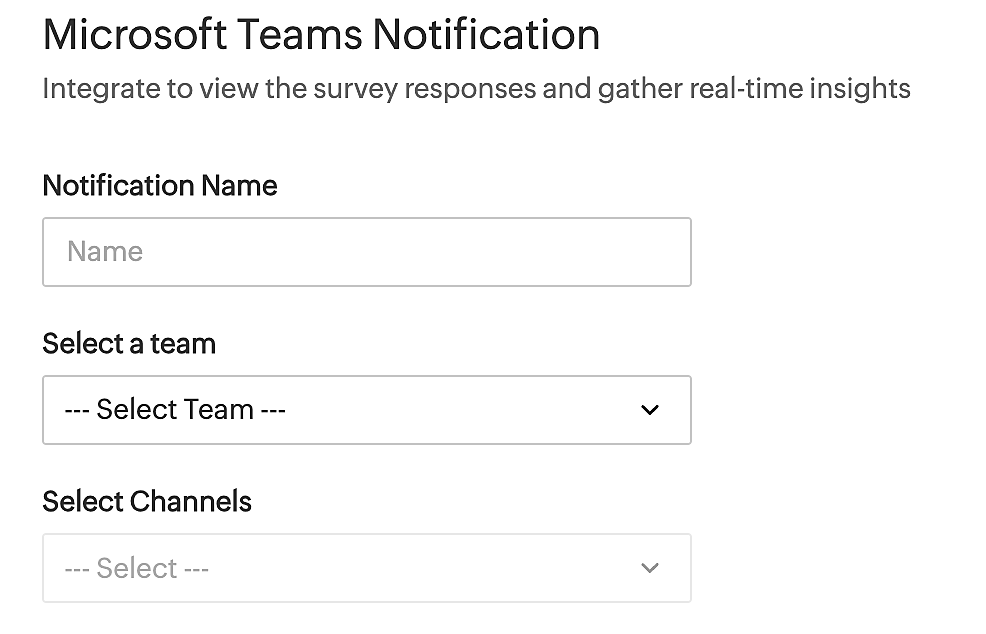Click the 'Select a team' label
986x634 pixels.
pos(129,344)
